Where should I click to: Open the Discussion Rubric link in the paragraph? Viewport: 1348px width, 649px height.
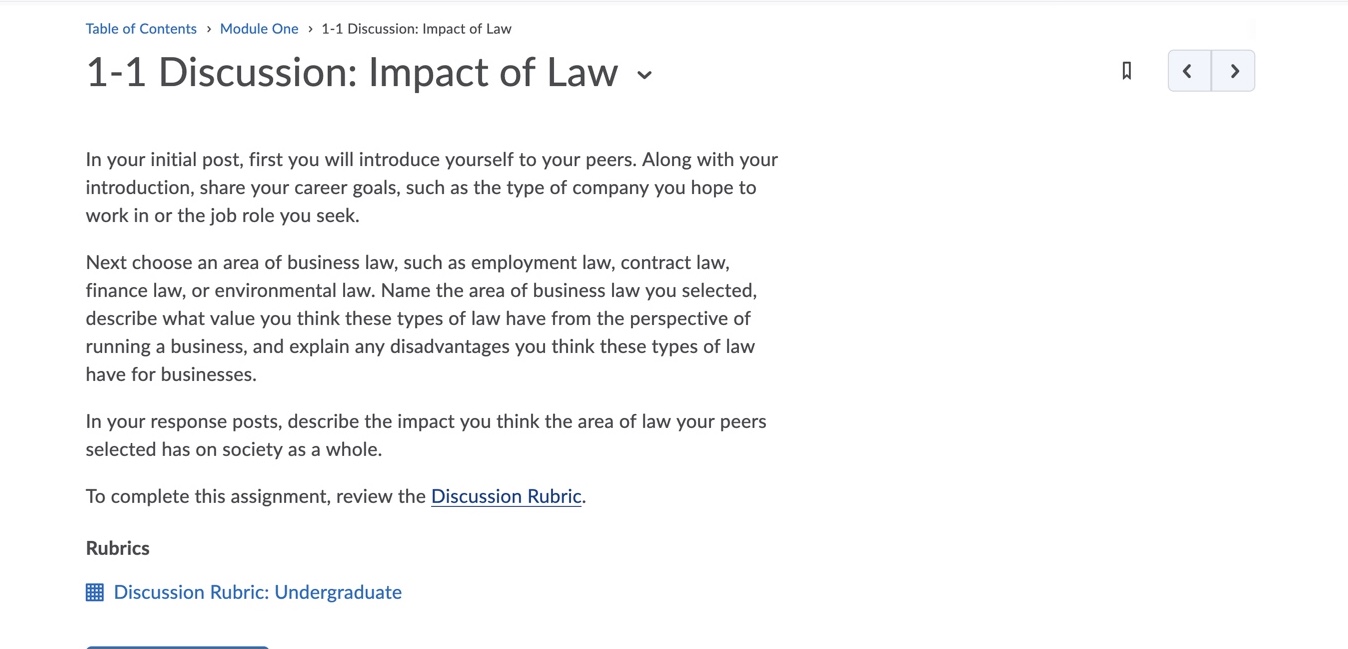pos(506,496)
